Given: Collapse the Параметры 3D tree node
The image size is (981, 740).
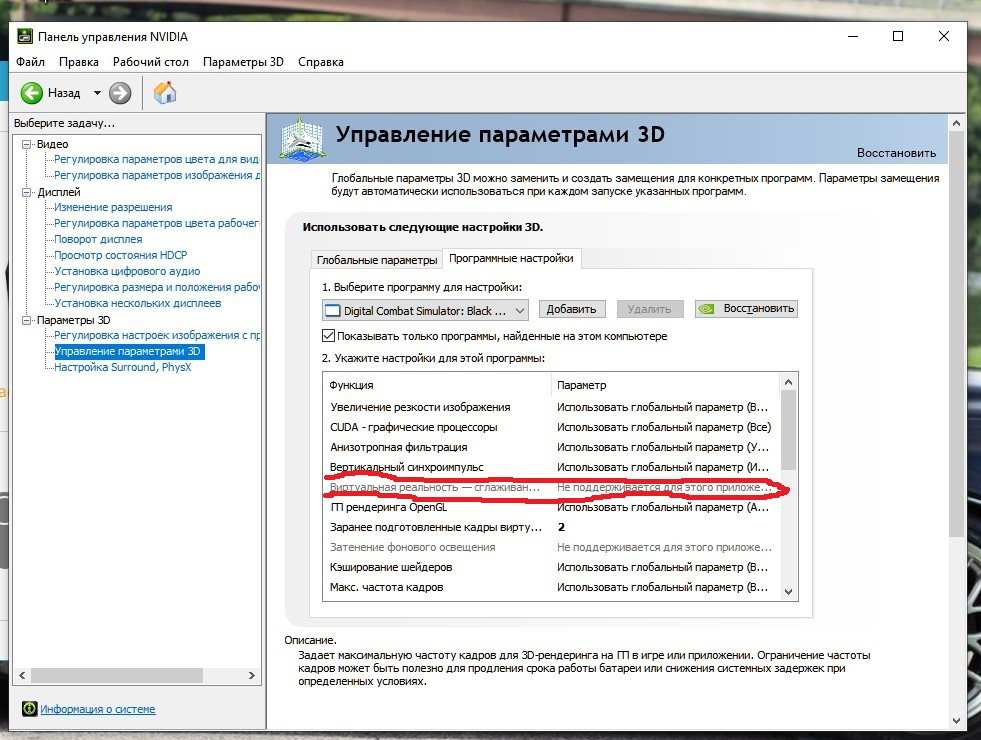Looking at the screenshot, I should 26,320.
